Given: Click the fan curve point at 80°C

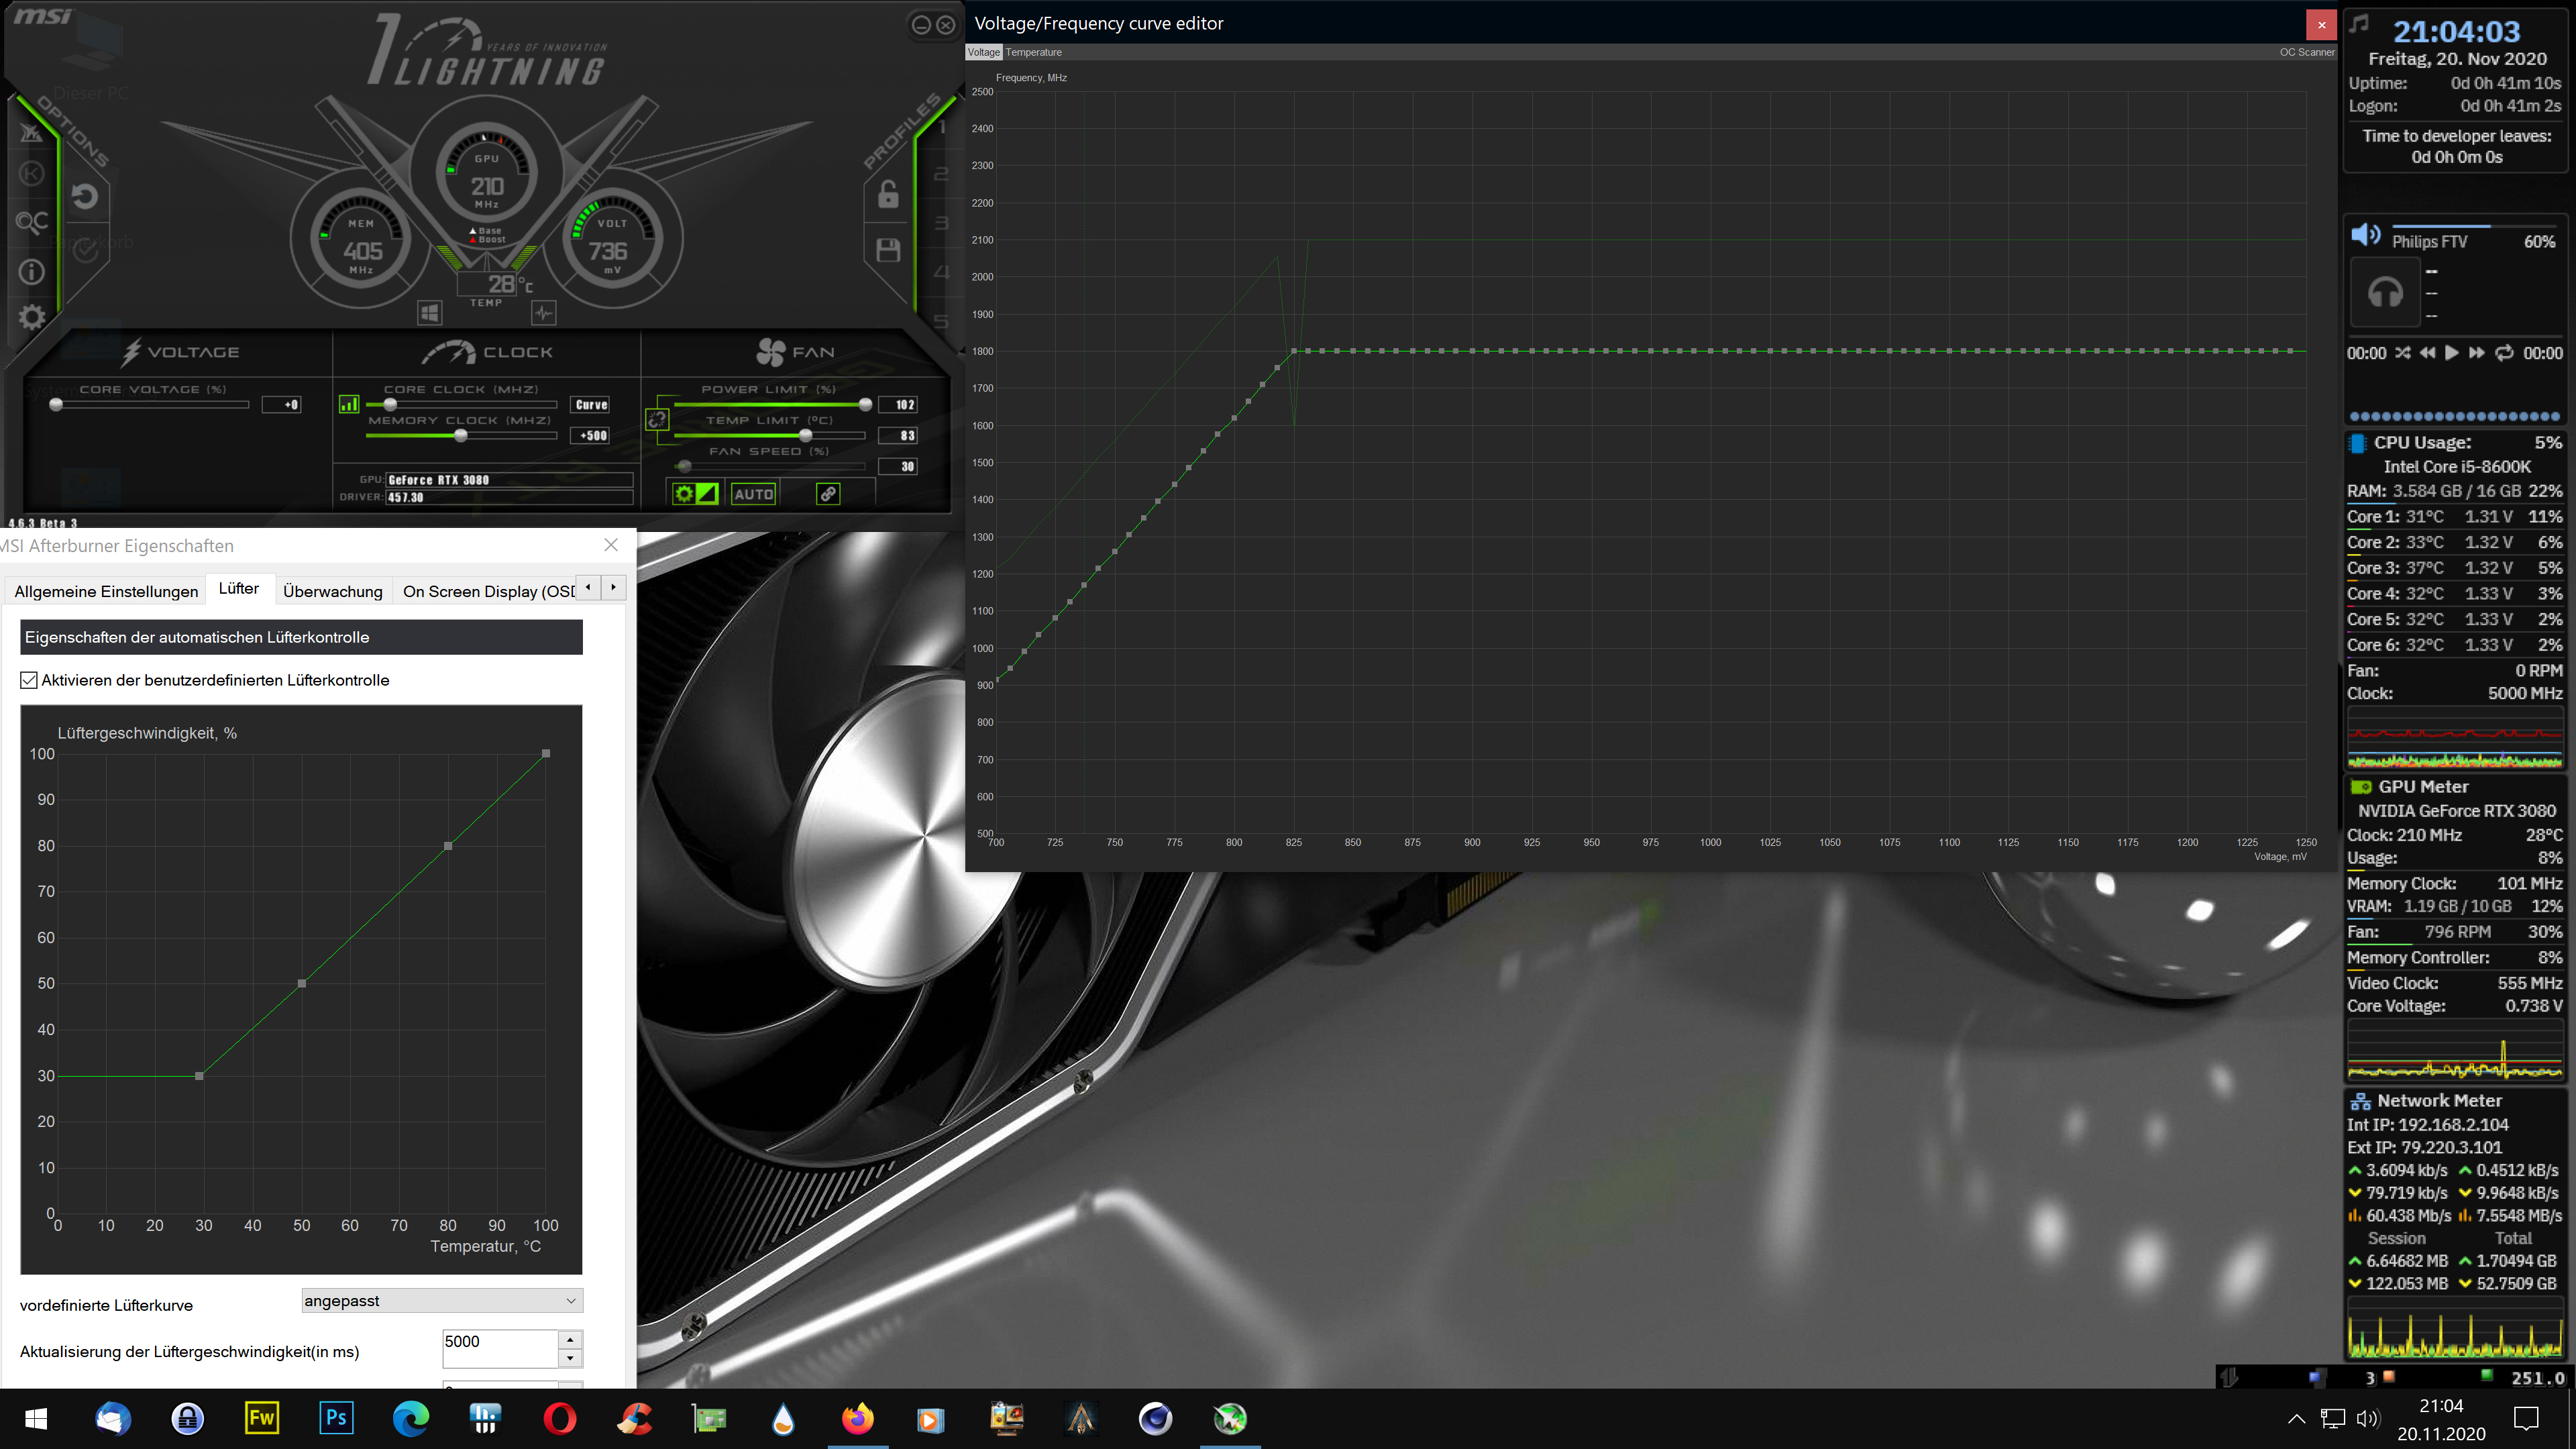Looking at the screenshot, I should [448, 846].
